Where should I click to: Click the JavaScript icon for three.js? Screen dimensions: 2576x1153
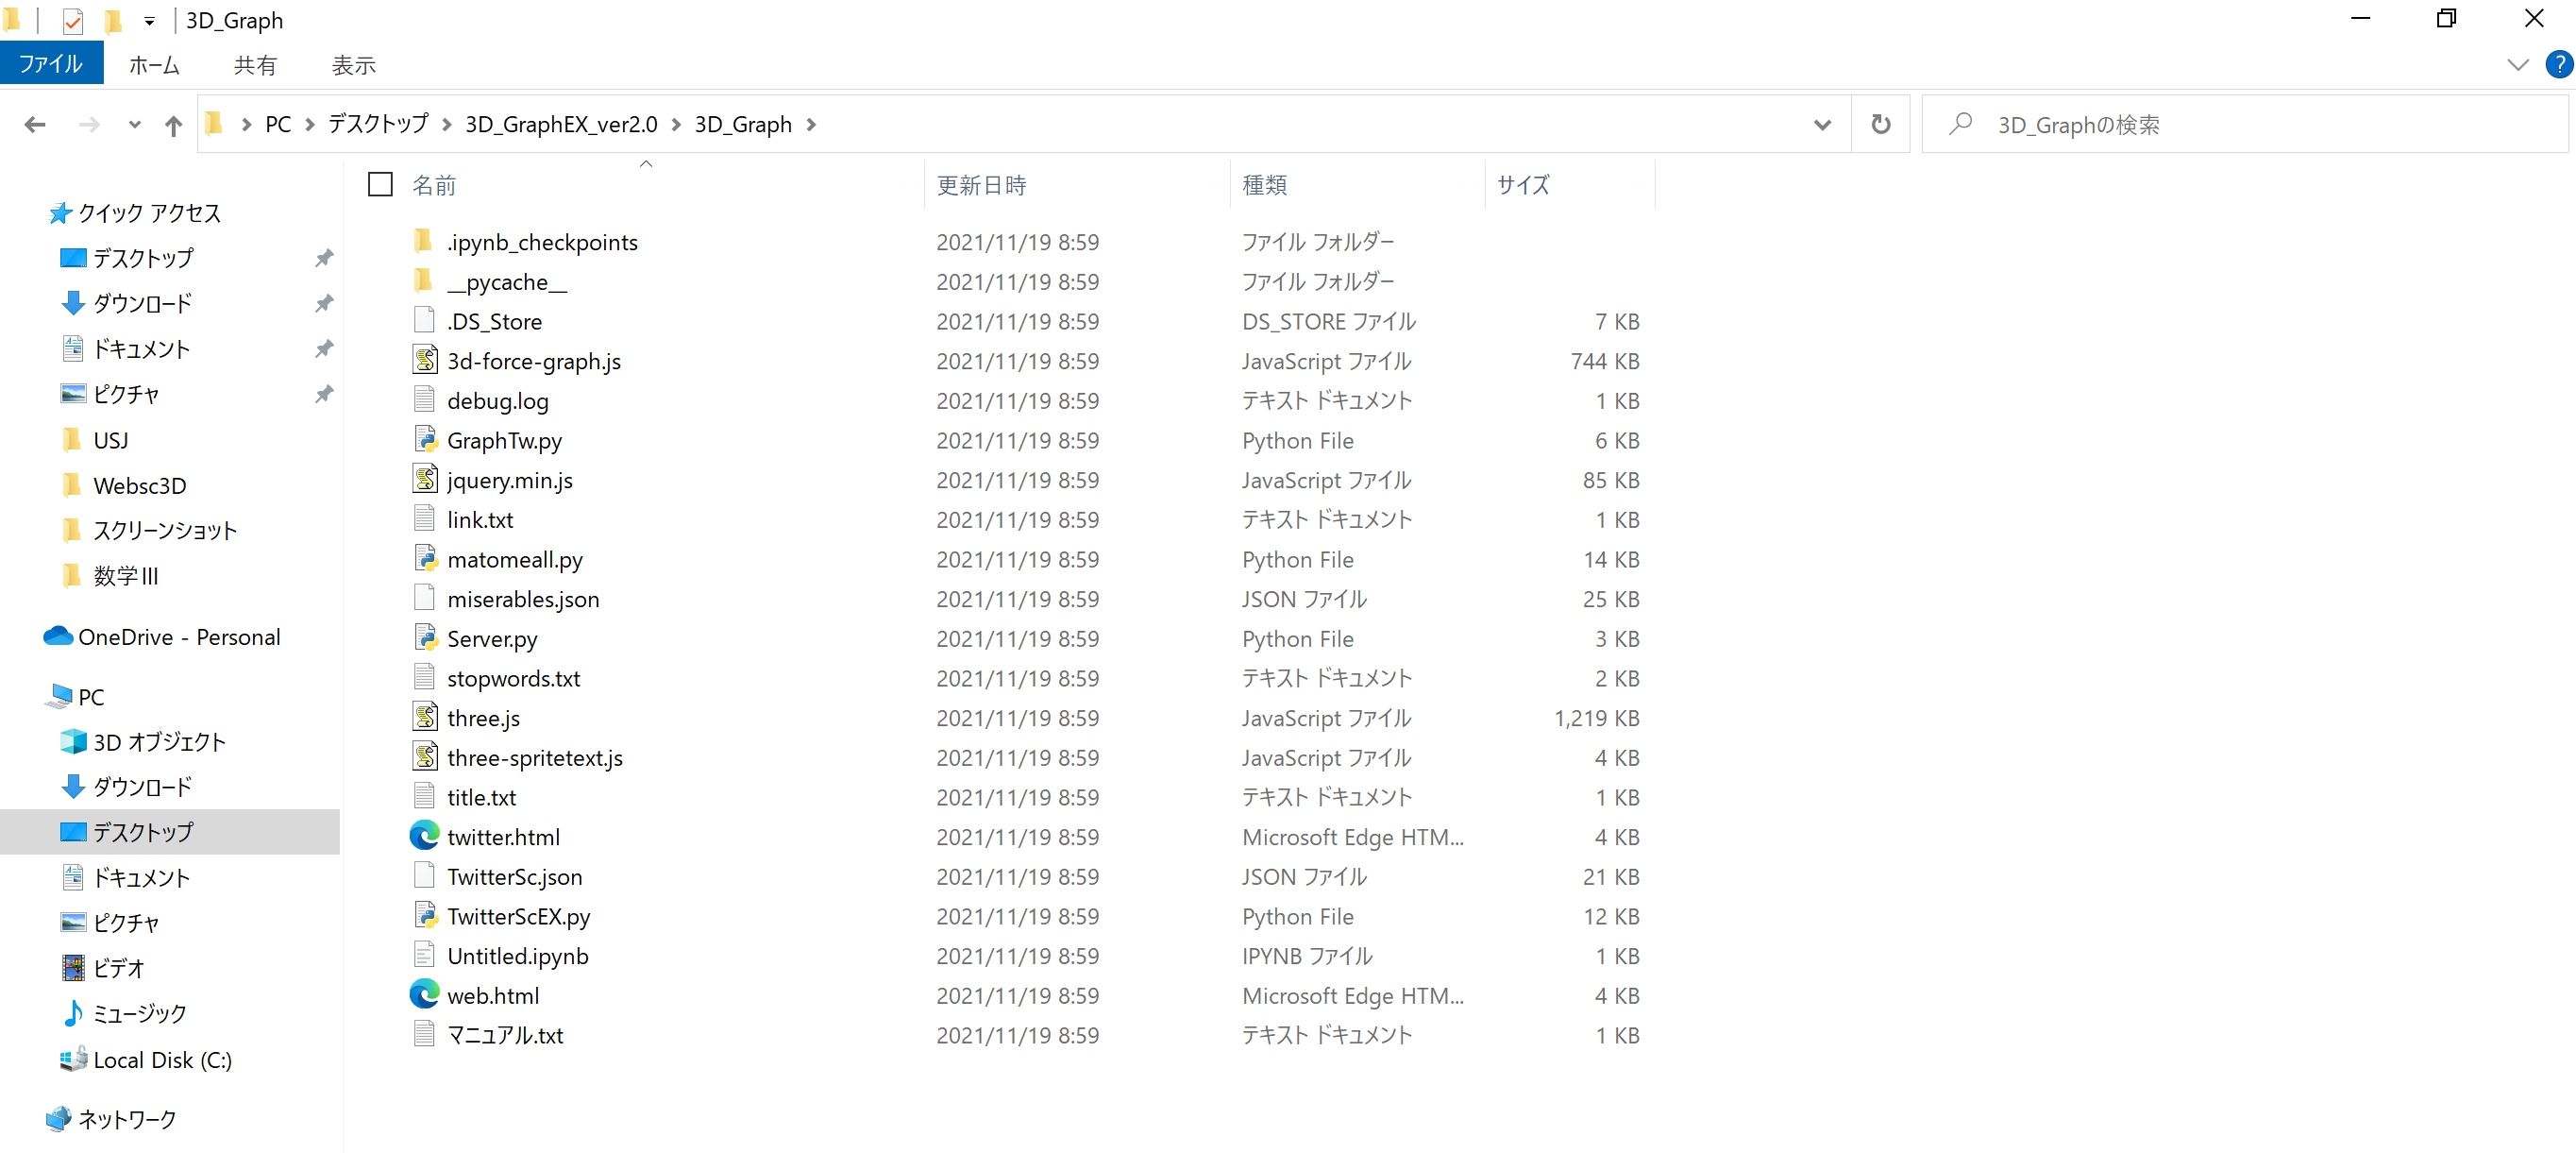[x=424, y=717]
